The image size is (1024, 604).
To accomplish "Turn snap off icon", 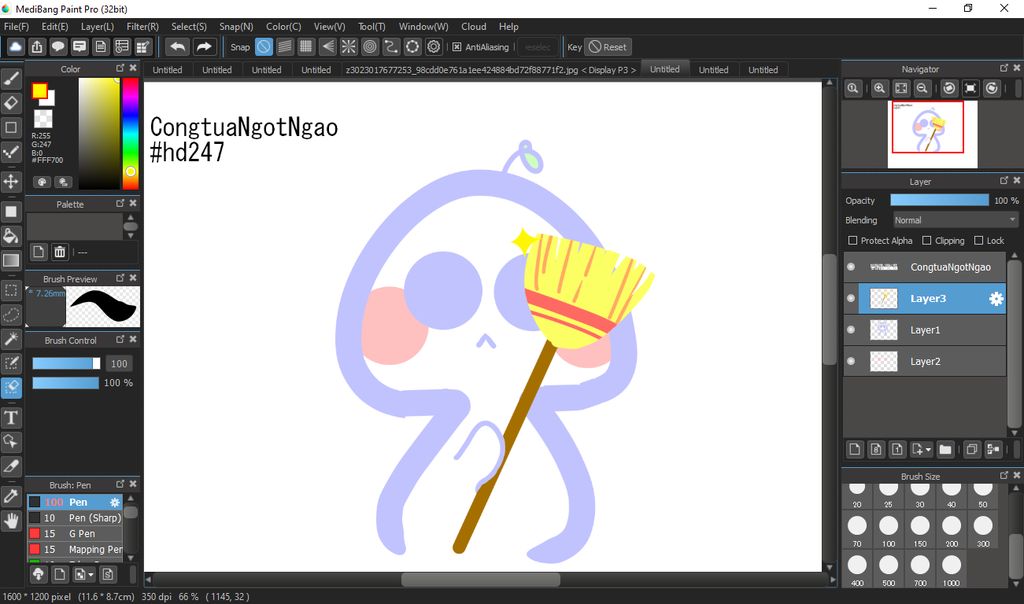I will [264, 47].
